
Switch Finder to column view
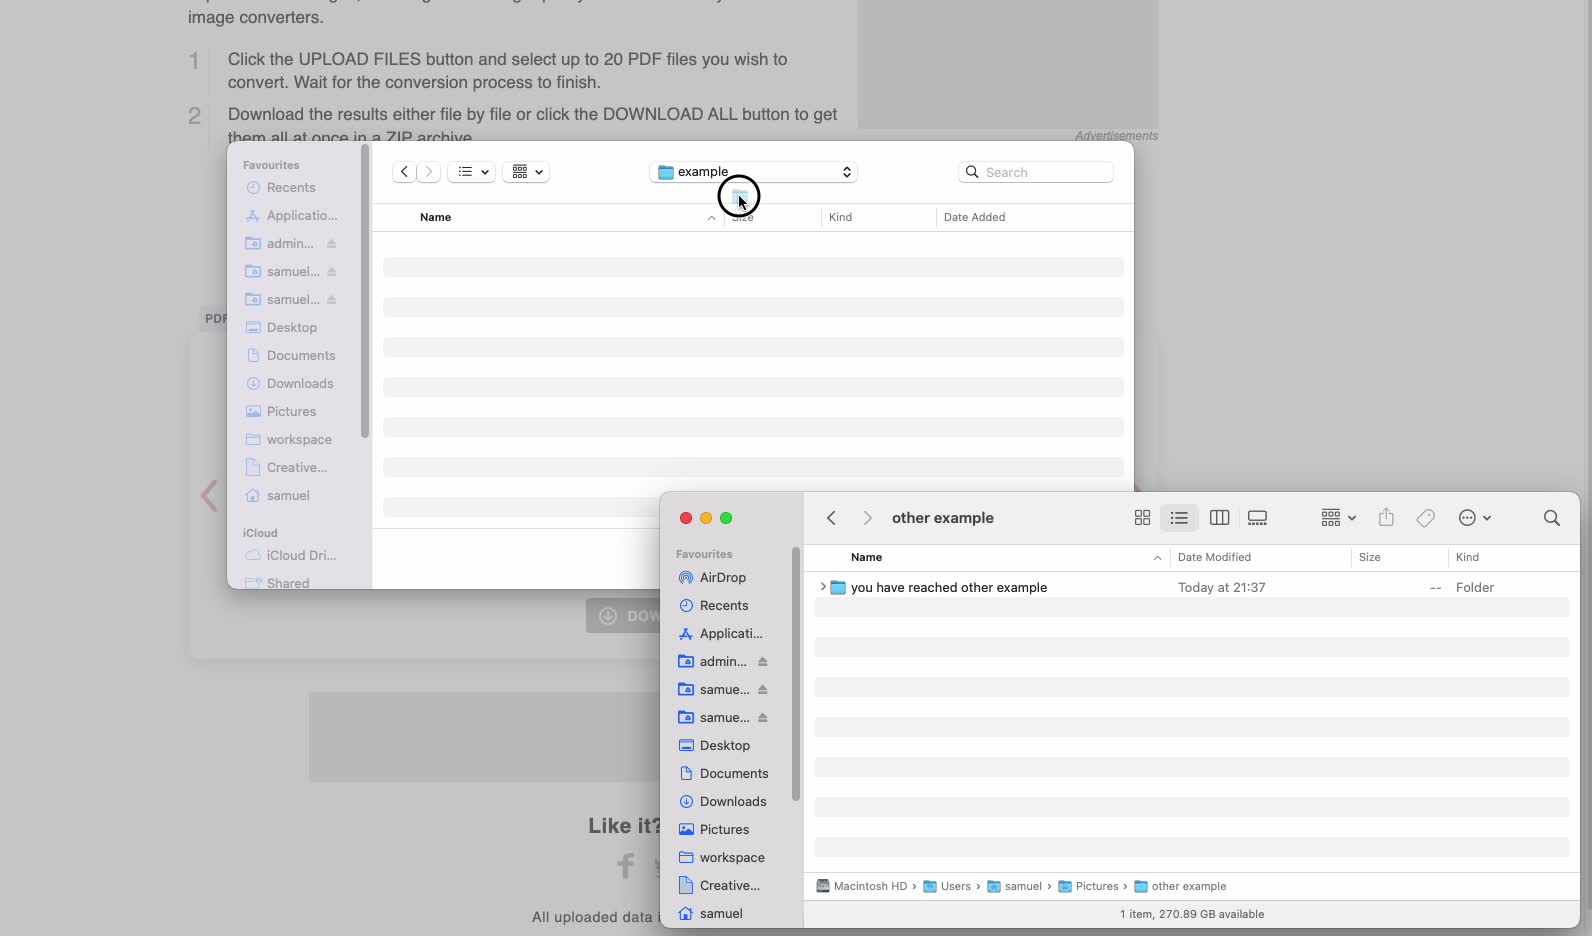(x=1219, y=518)
